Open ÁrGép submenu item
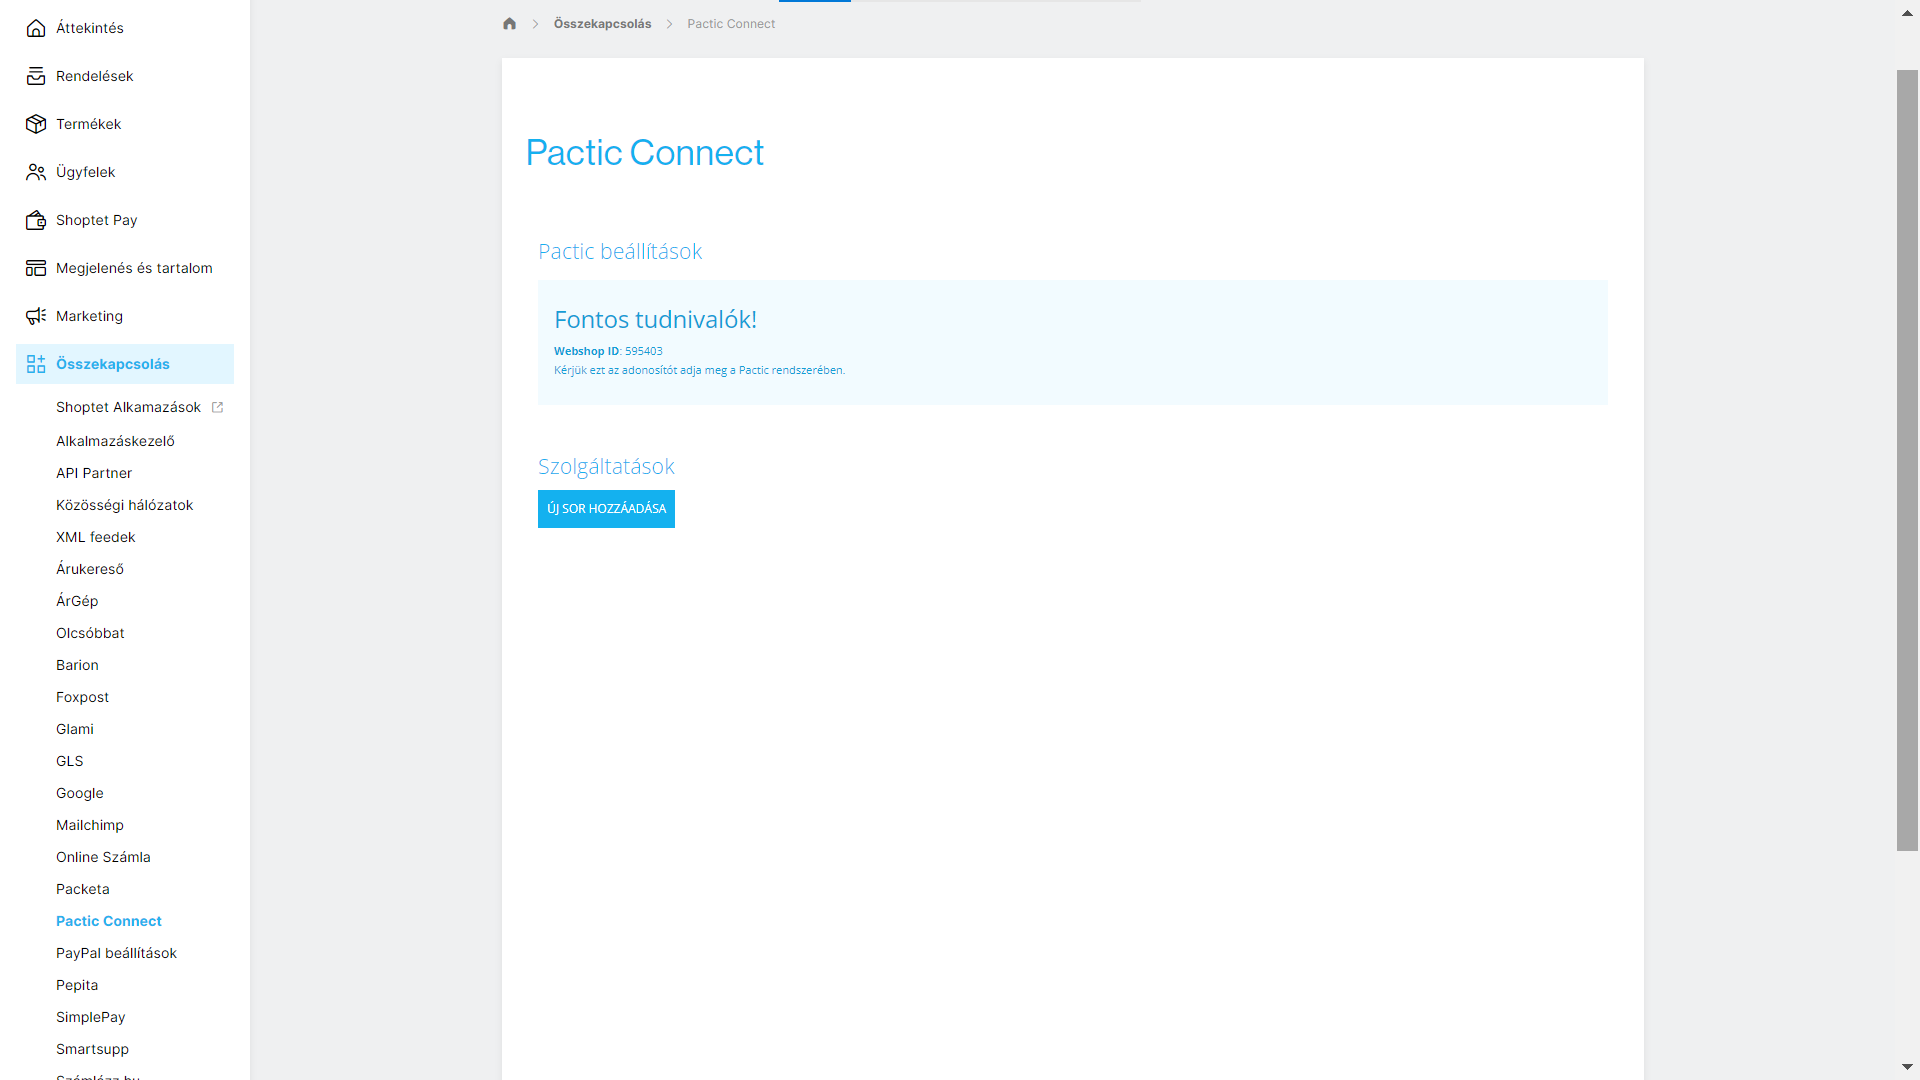Image resolution: width=1920 pixels, height=1080 pixels. (77, 601)
